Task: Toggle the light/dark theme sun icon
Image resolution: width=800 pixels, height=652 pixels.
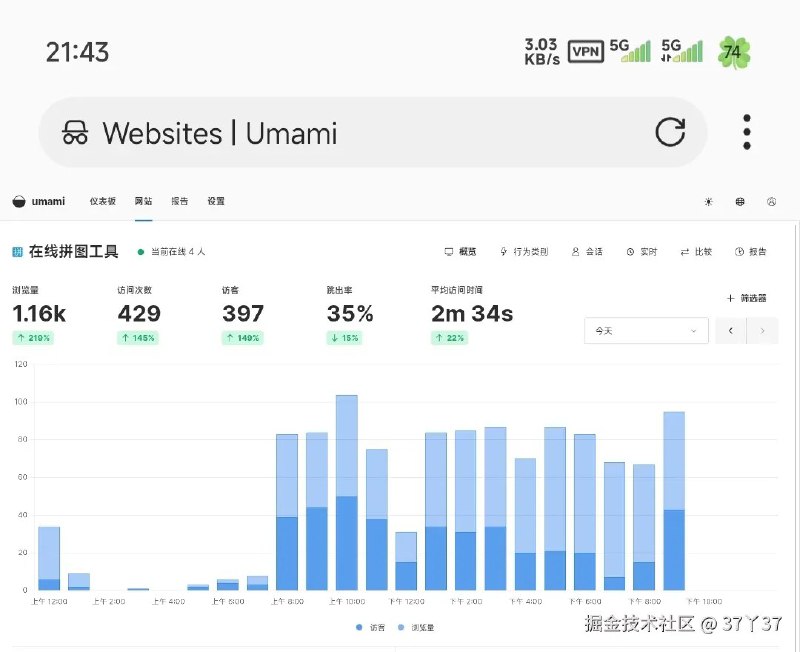Action: point(707,201)
